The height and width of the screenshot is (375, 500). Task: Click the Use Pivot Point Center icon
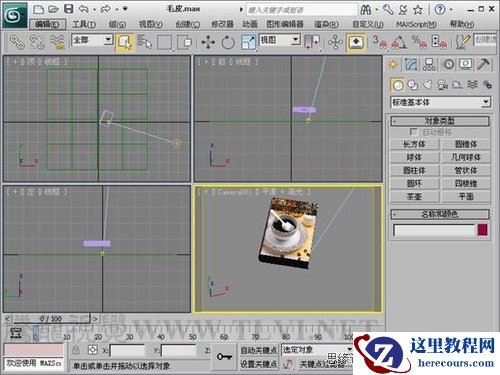tap(312, 42)
